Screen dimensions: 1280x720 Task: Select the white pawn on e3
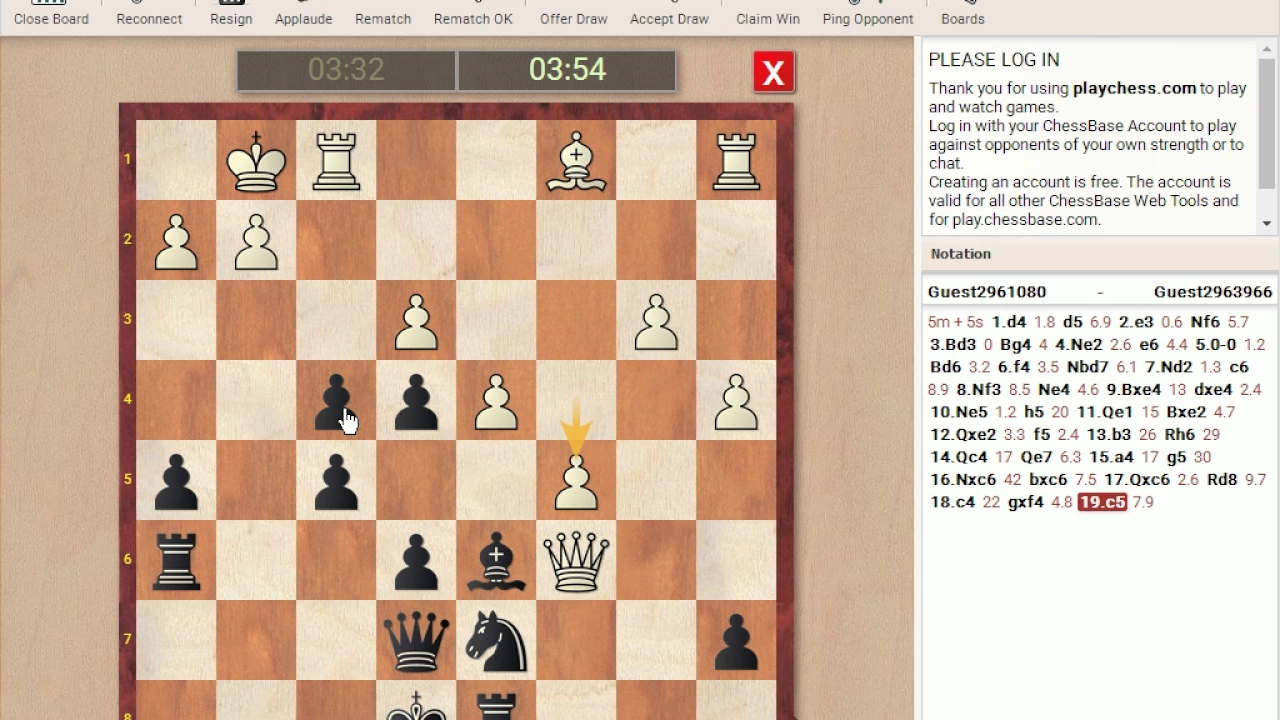(416, 322)
